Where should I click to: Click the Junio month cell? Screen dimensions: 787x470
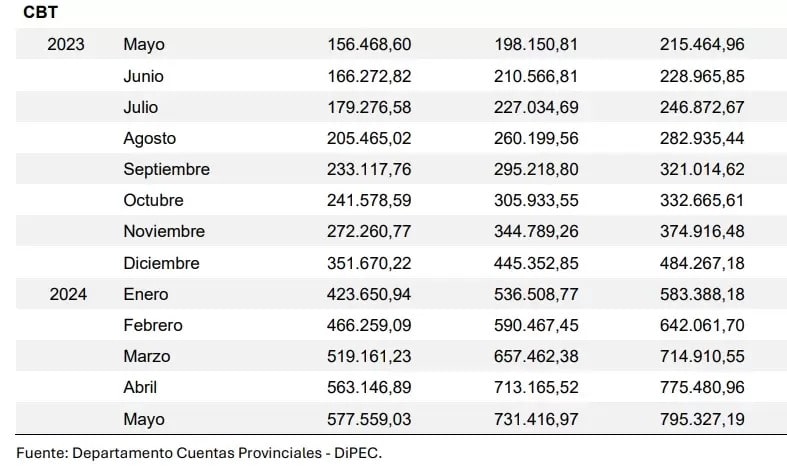pos(143,76)
